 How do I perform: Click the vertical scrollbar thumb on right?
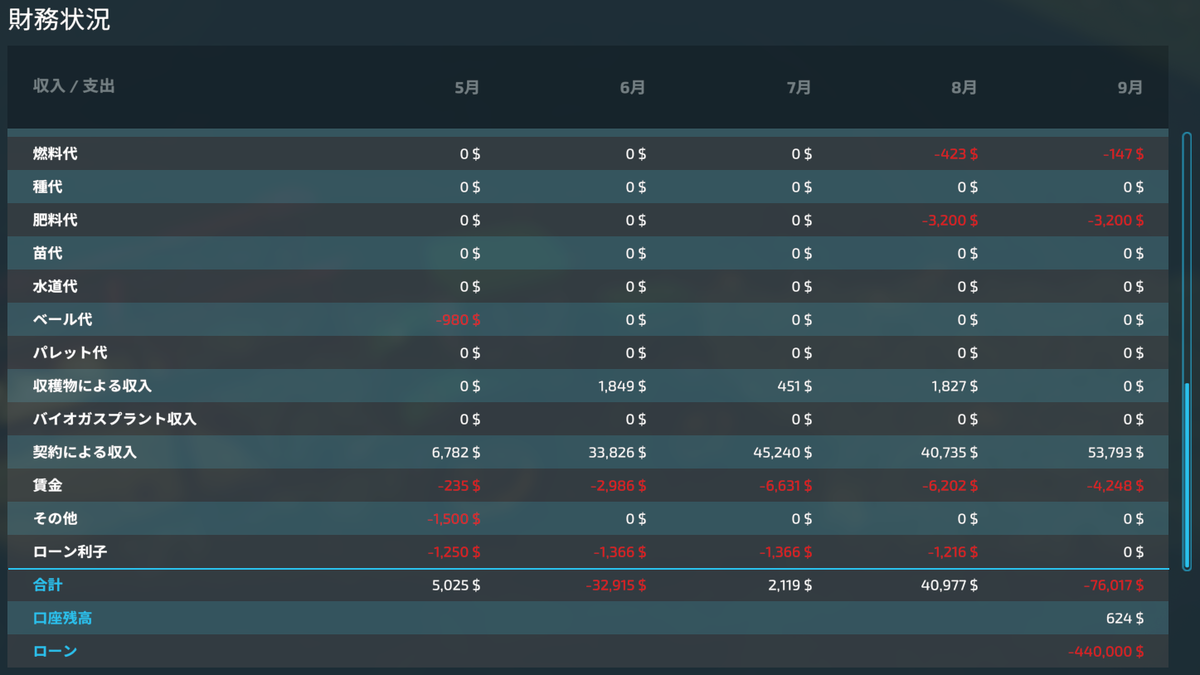pos(1187,476)
